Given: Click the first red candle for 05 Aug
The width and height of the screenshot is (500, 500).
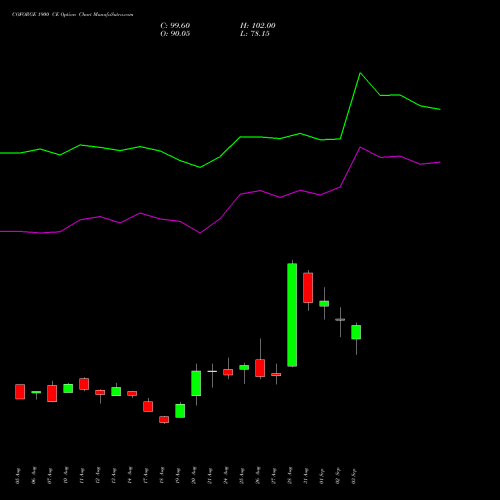Looking at the screenshot, I should click(x=20, y=392).
